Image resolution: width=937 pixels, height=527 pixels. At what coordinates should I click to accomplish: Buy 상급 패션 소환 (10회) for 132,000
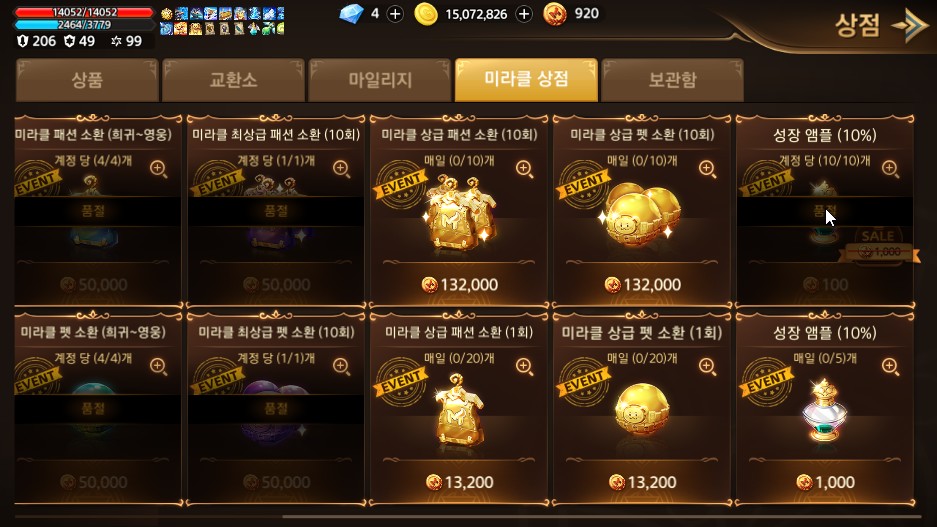coord(459,284)
